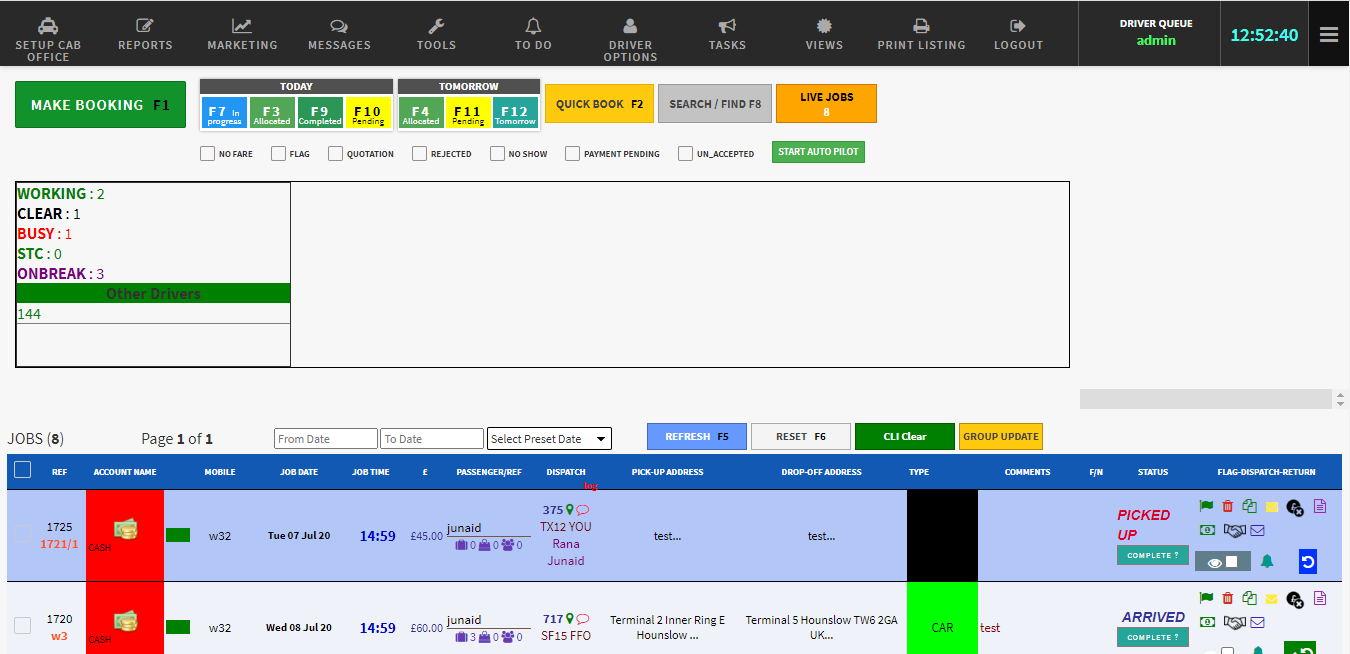Viewport: 1350px width, 654px height.
Task: Check the PAYMENT PENDING filter
Action: pos(572,153)
